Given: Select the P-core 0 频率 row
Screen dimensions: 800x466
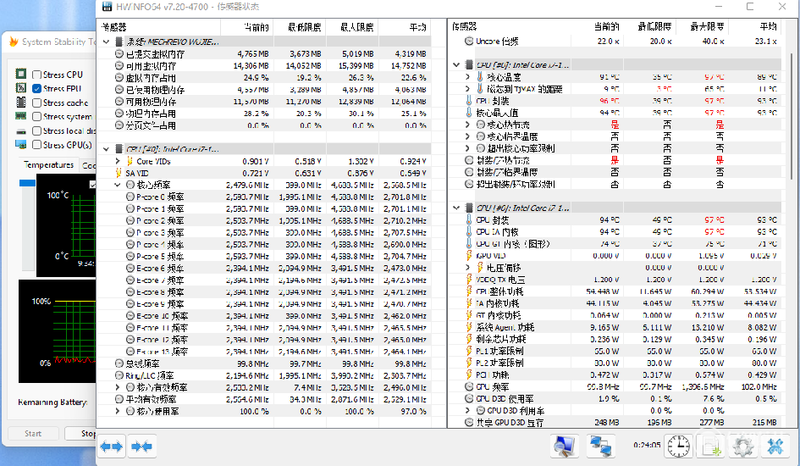Looking at the screenshot, I should tap(264, 197).
